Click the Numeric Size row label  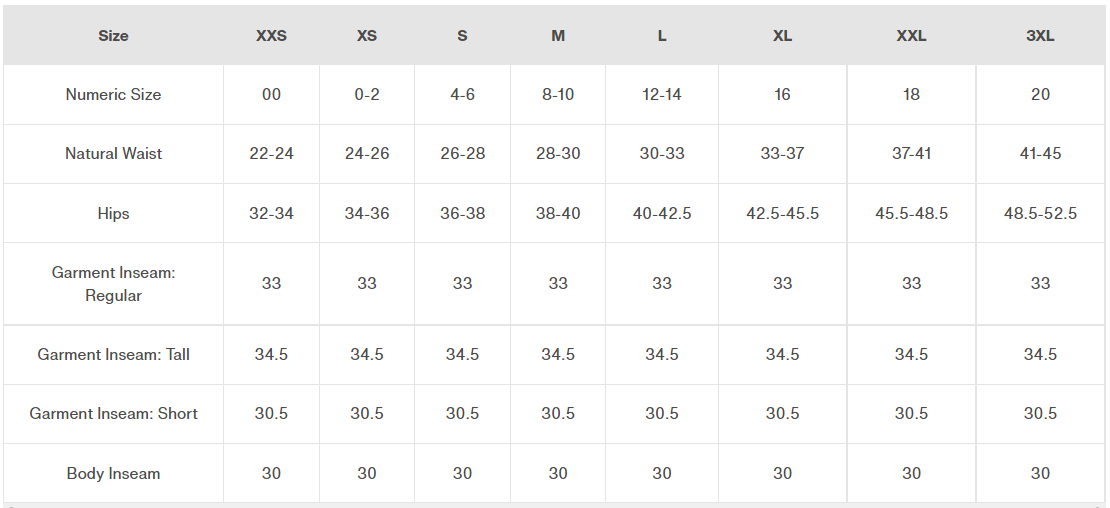click(x=113, y=95)
